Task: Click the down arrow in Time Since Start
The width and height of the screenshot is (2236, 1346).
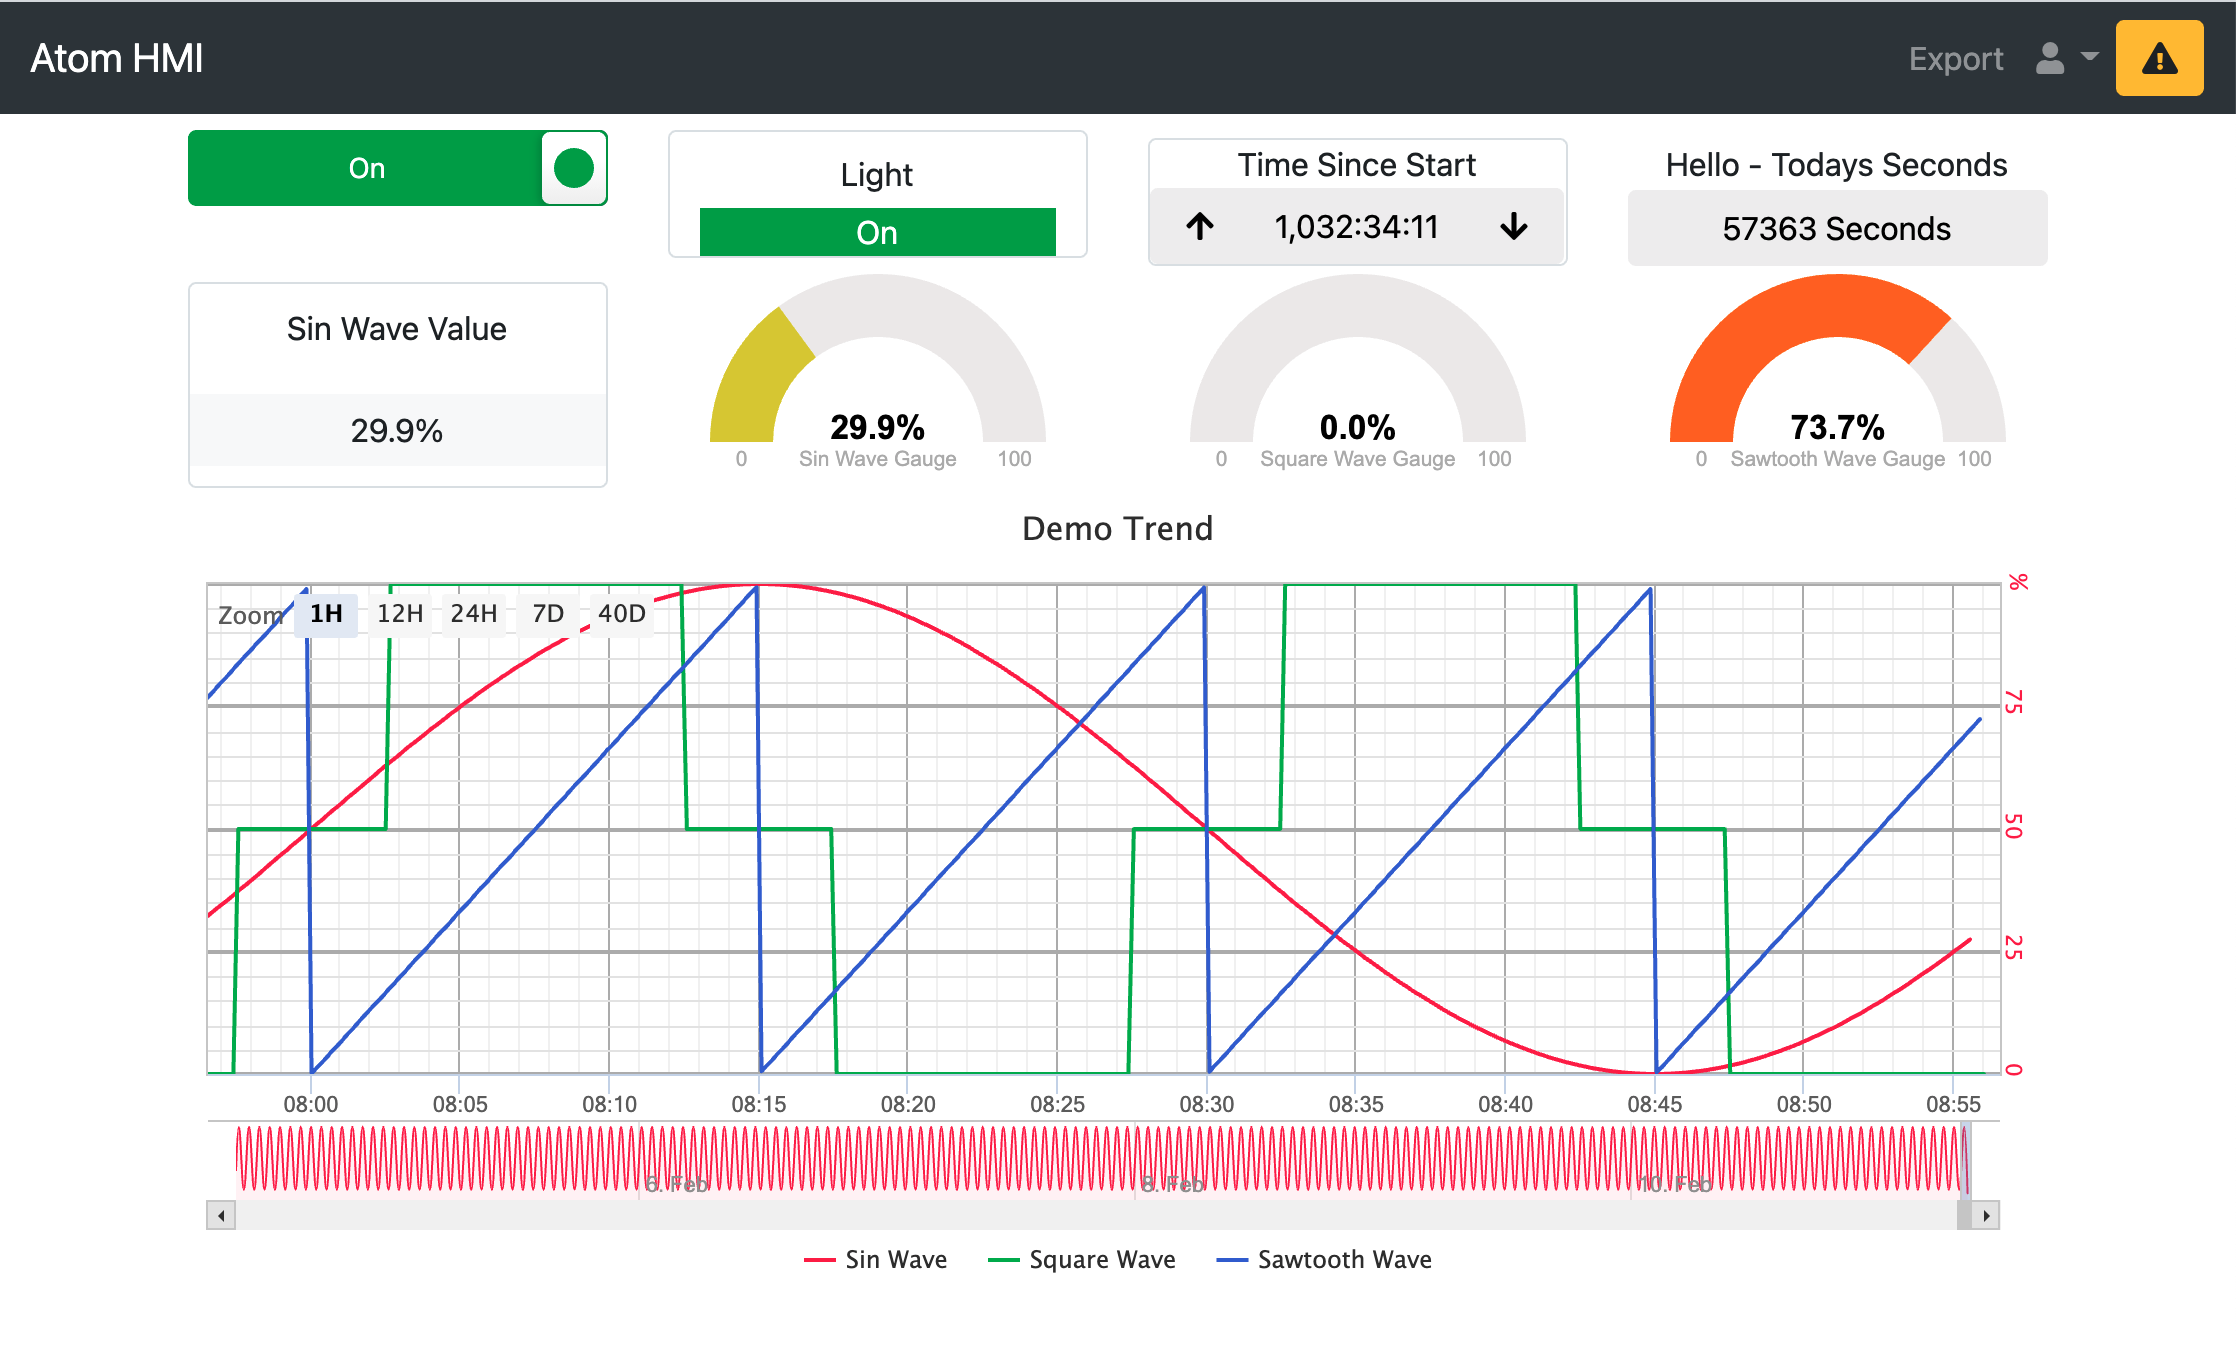Action: pyautogui.click(x=1514, y=227)
